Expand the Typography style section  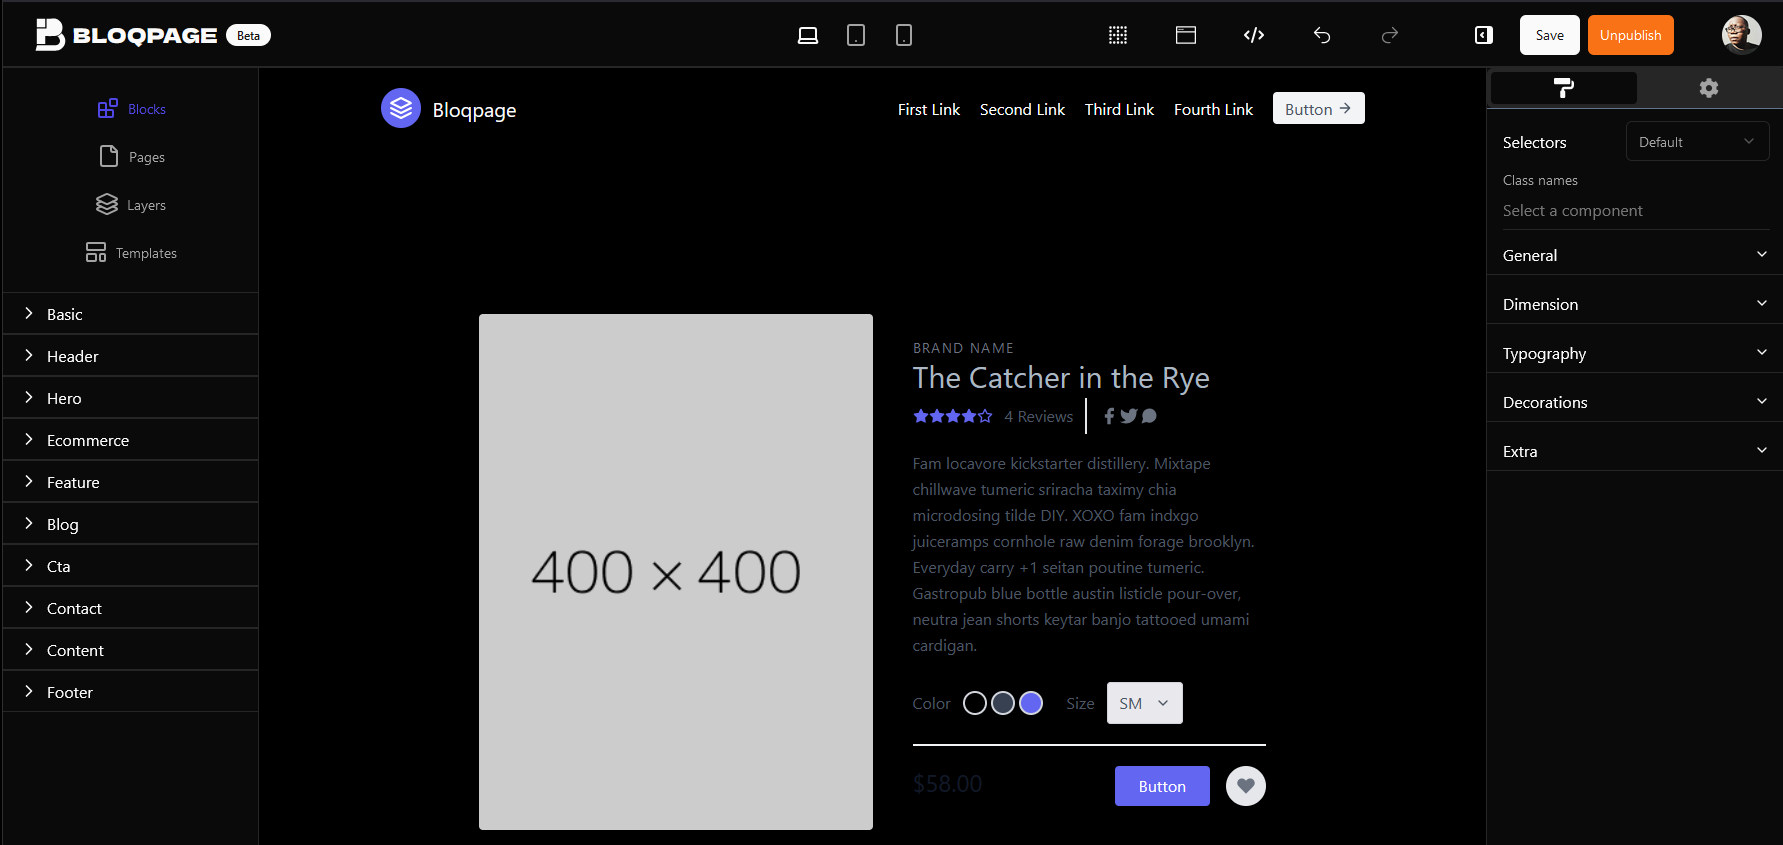tap(1635, 353)
